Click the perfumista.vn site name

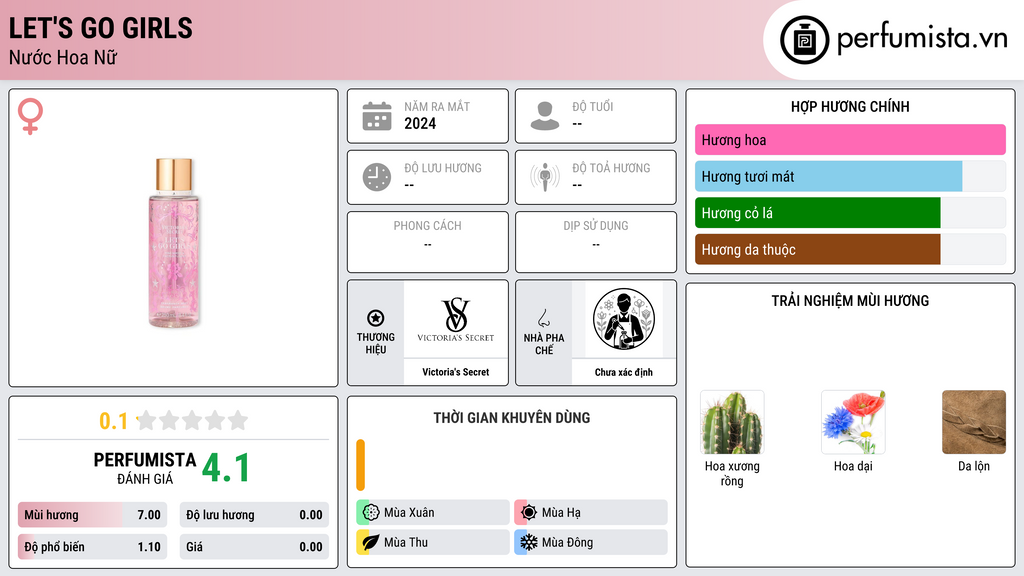922,39
